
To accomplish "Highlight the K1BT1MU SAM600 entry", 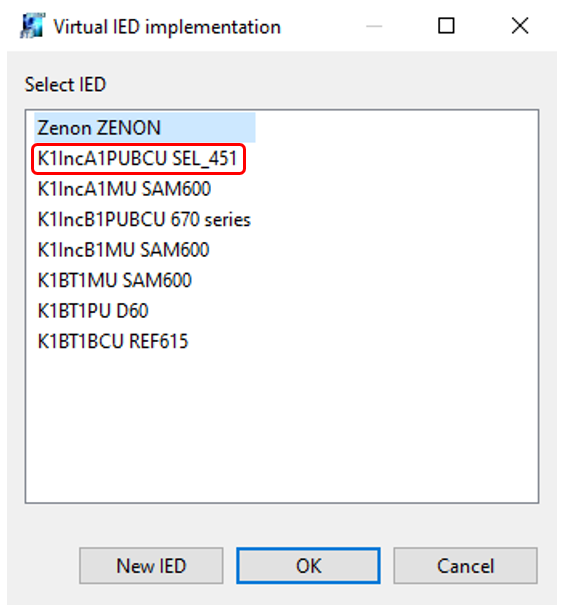I will [115, 280].
